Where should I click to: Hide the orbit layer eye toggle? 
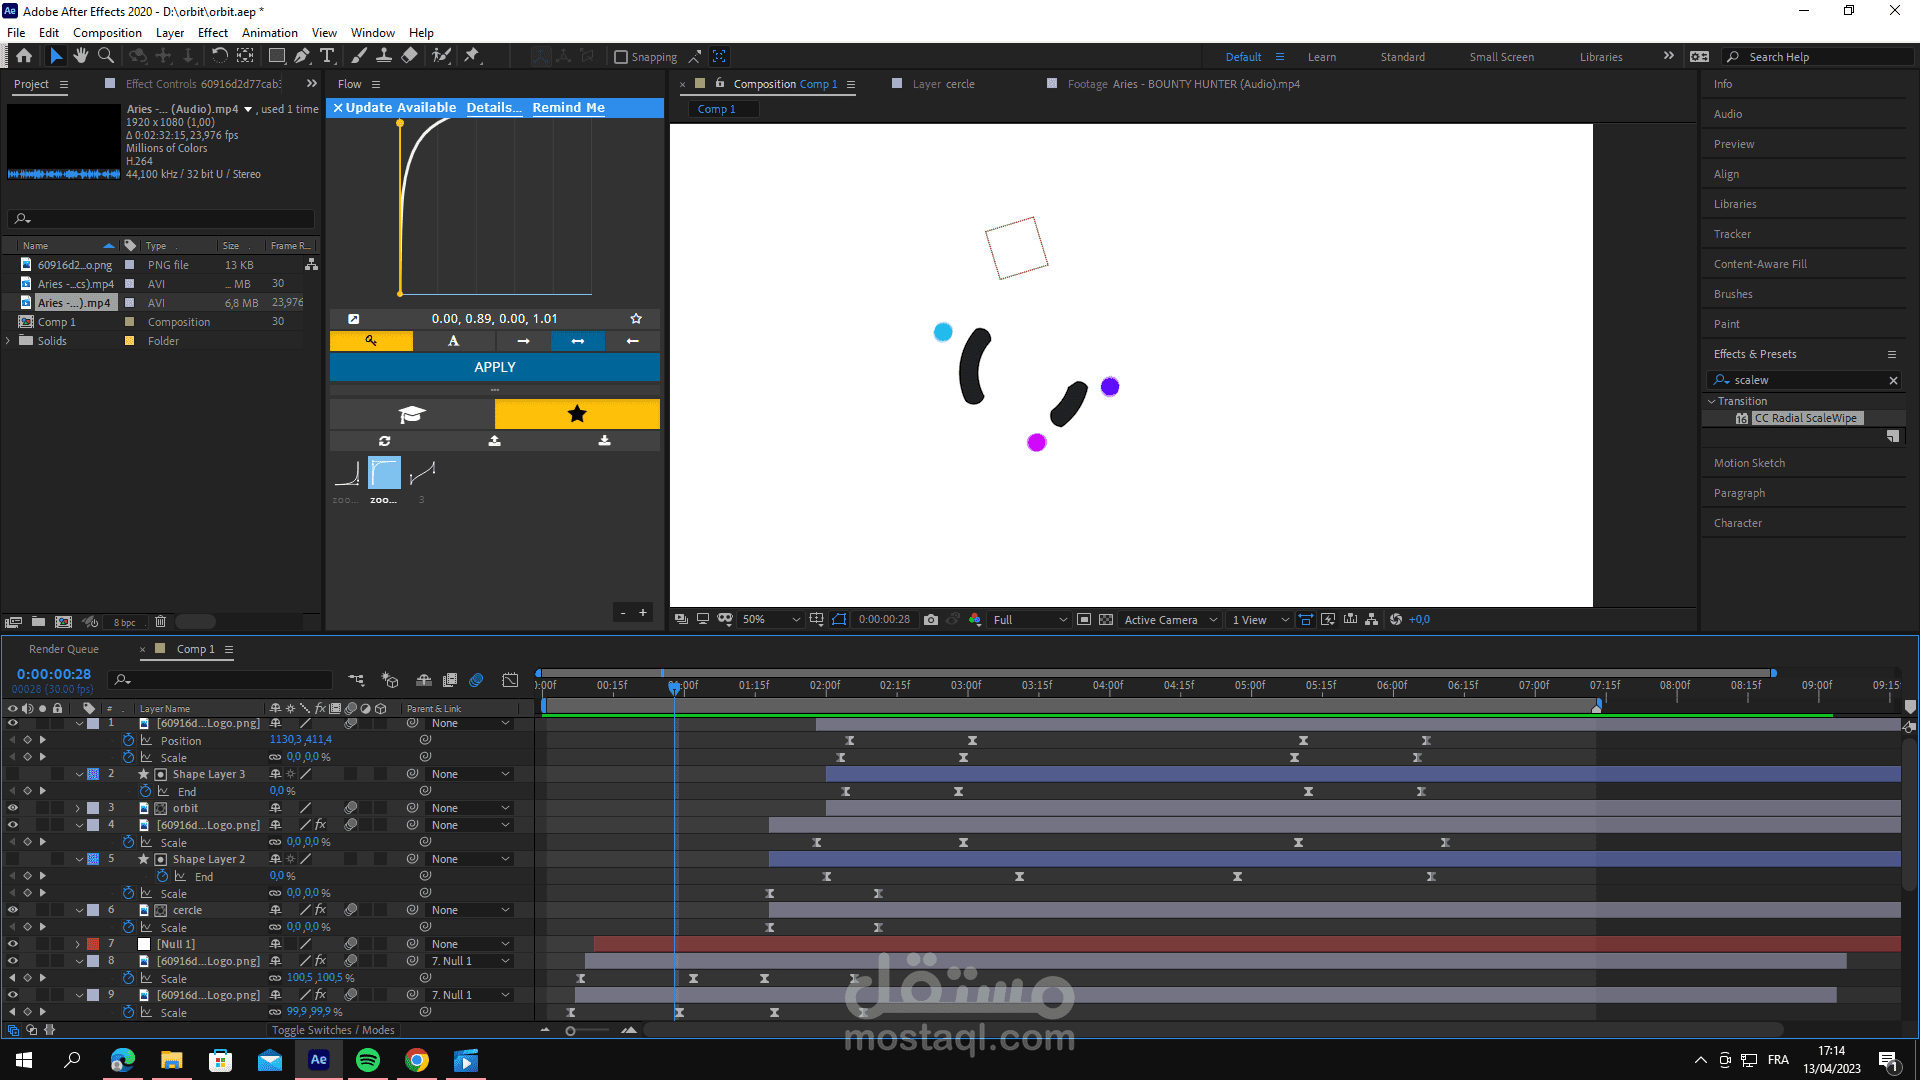pyautogui.click(x=13, y=808)
